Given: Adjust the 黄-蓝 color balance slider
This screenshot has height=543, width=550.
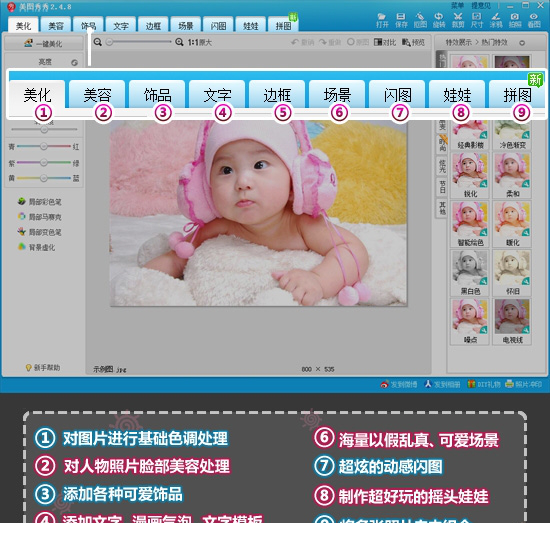Looking at the screenshot, I should pos(43,178).
